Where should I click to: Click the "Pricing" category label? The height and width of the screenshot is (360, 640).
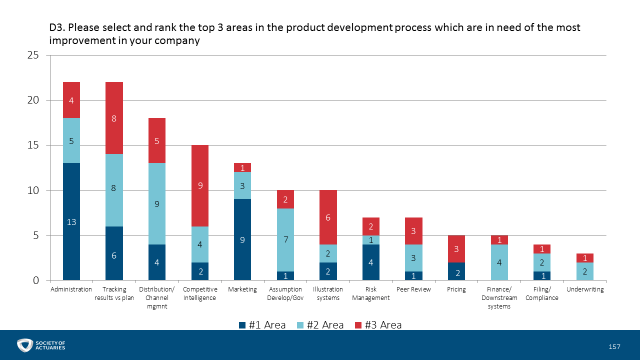[456, 289]
